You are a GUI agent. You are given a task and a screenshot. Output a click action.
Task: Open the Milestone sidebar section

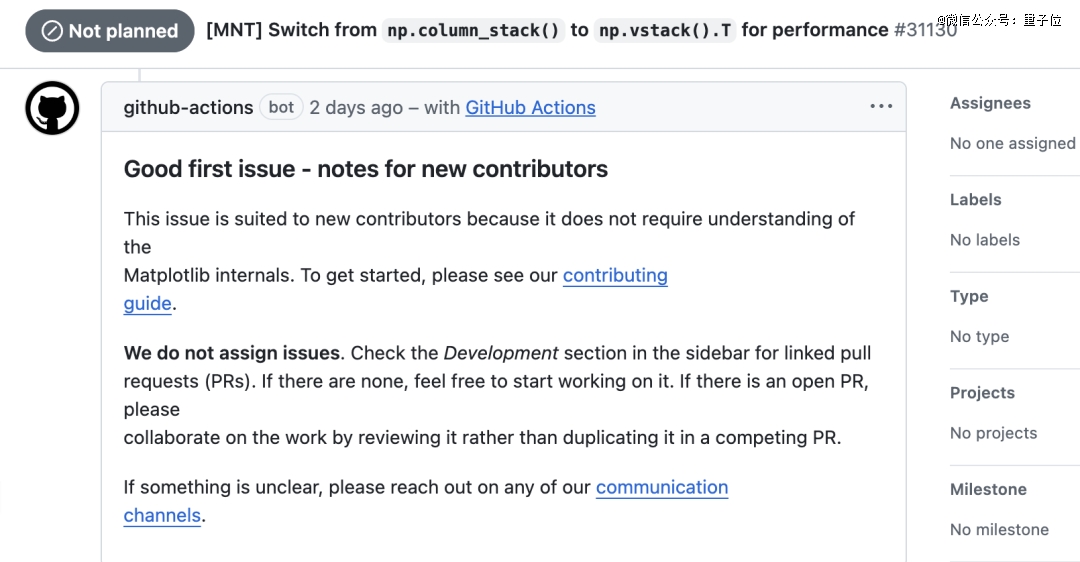[x=988, y=489]
